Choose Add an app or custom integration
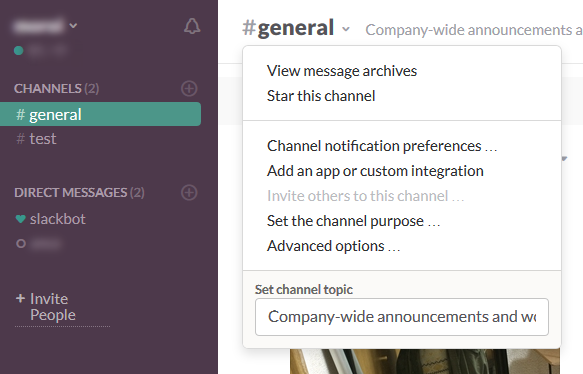Image resolution: width=583 pixels, height=374 pixels. tap(375, 171)
